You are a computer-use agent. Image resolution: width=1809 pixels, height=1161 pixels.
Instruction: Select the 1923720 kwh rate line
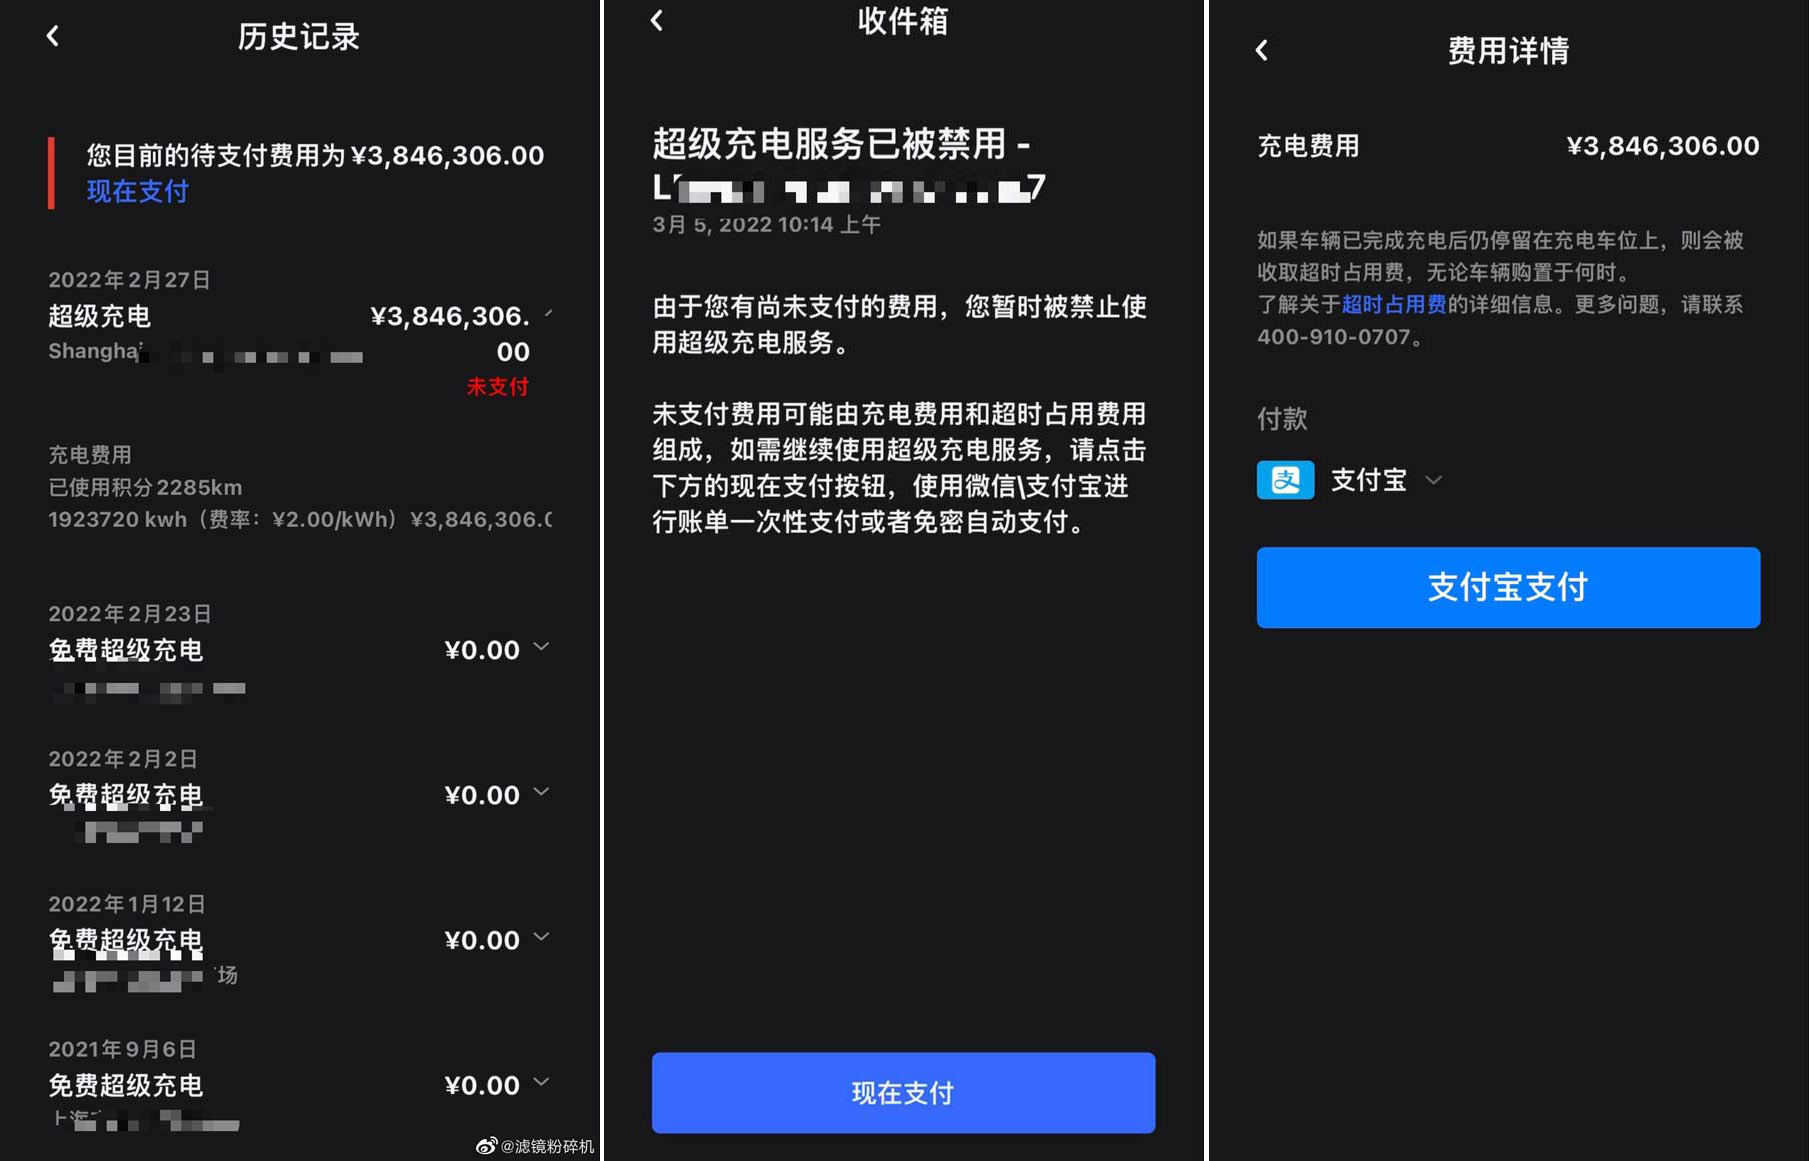point(300,519)
